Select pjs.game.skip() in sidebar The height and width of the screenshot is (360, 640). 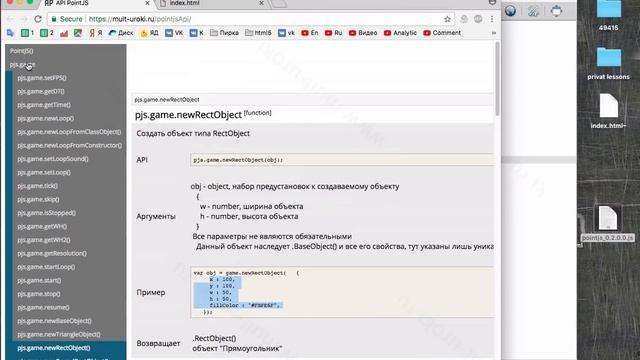pos(38,199)
